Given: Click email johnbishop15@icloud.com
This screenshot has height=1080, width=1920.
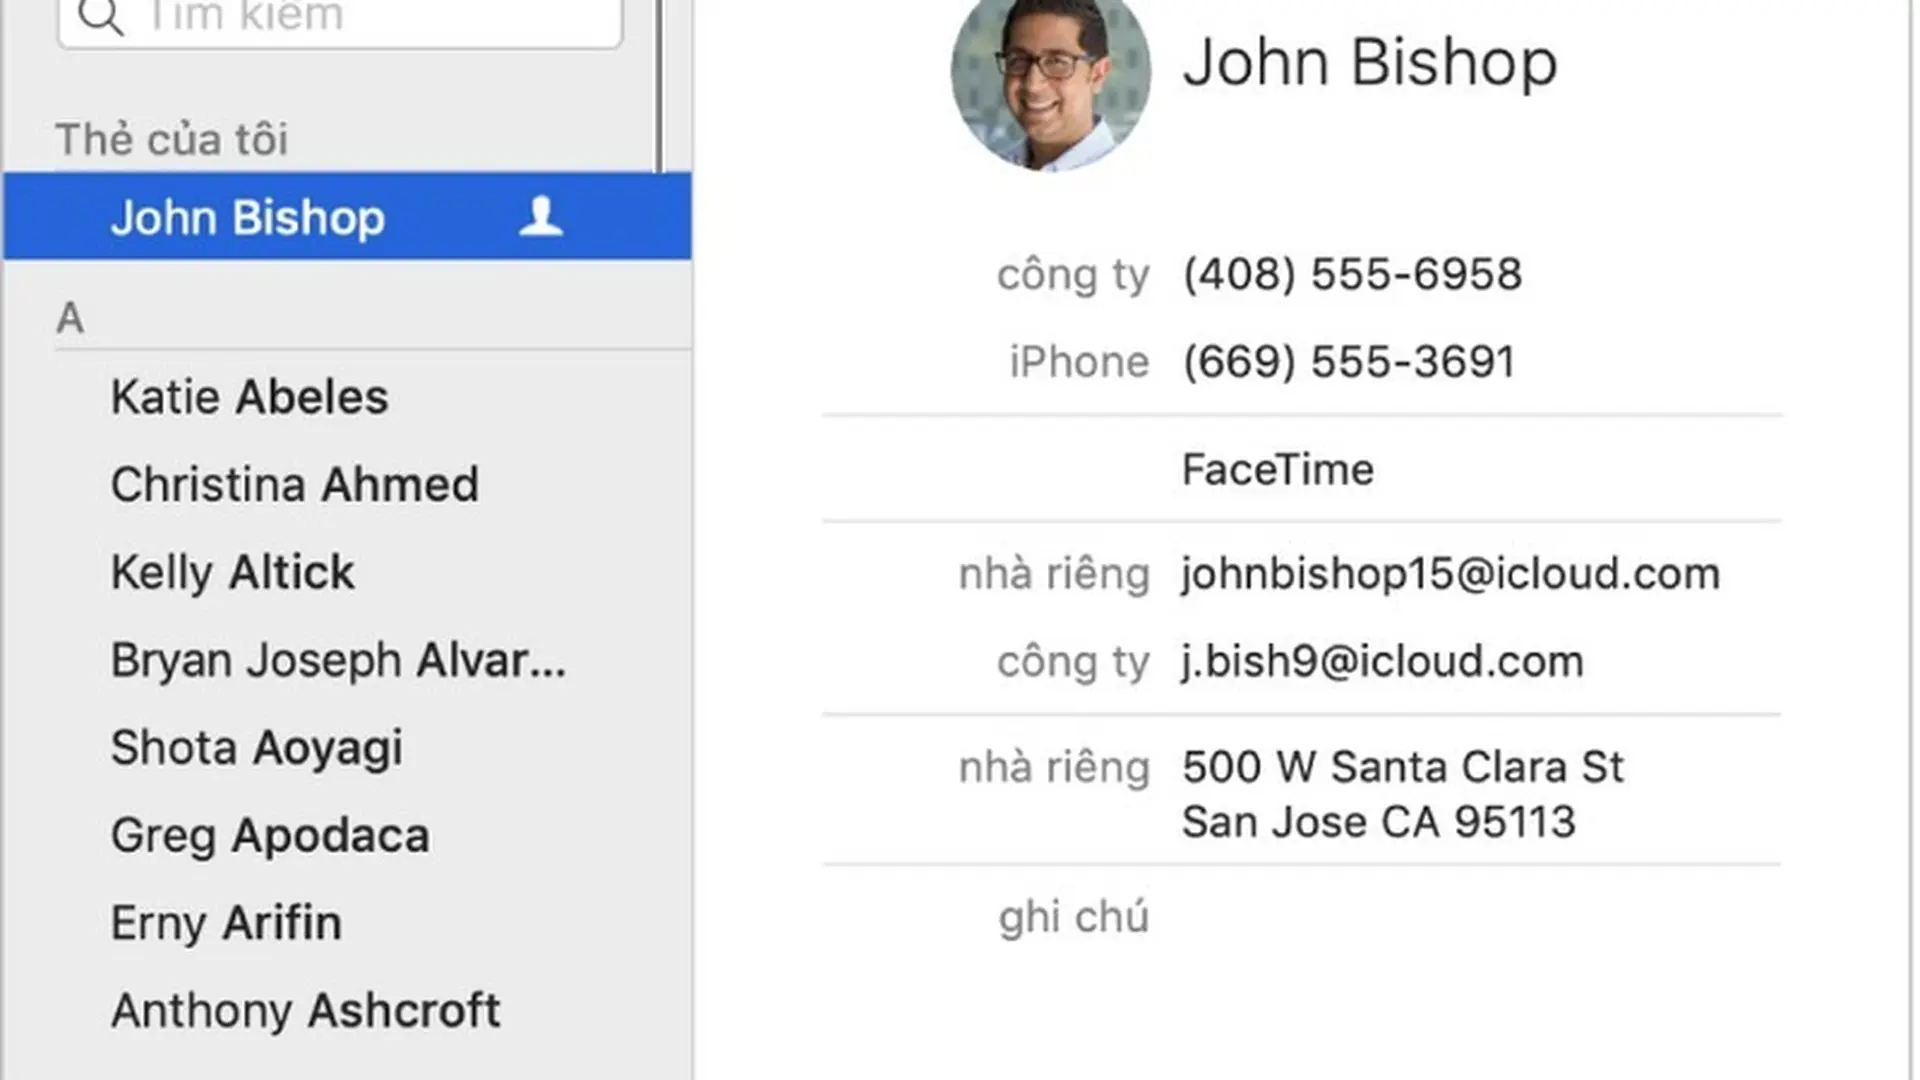Looking at the screenshot, I should click(x=1450, y=574).
